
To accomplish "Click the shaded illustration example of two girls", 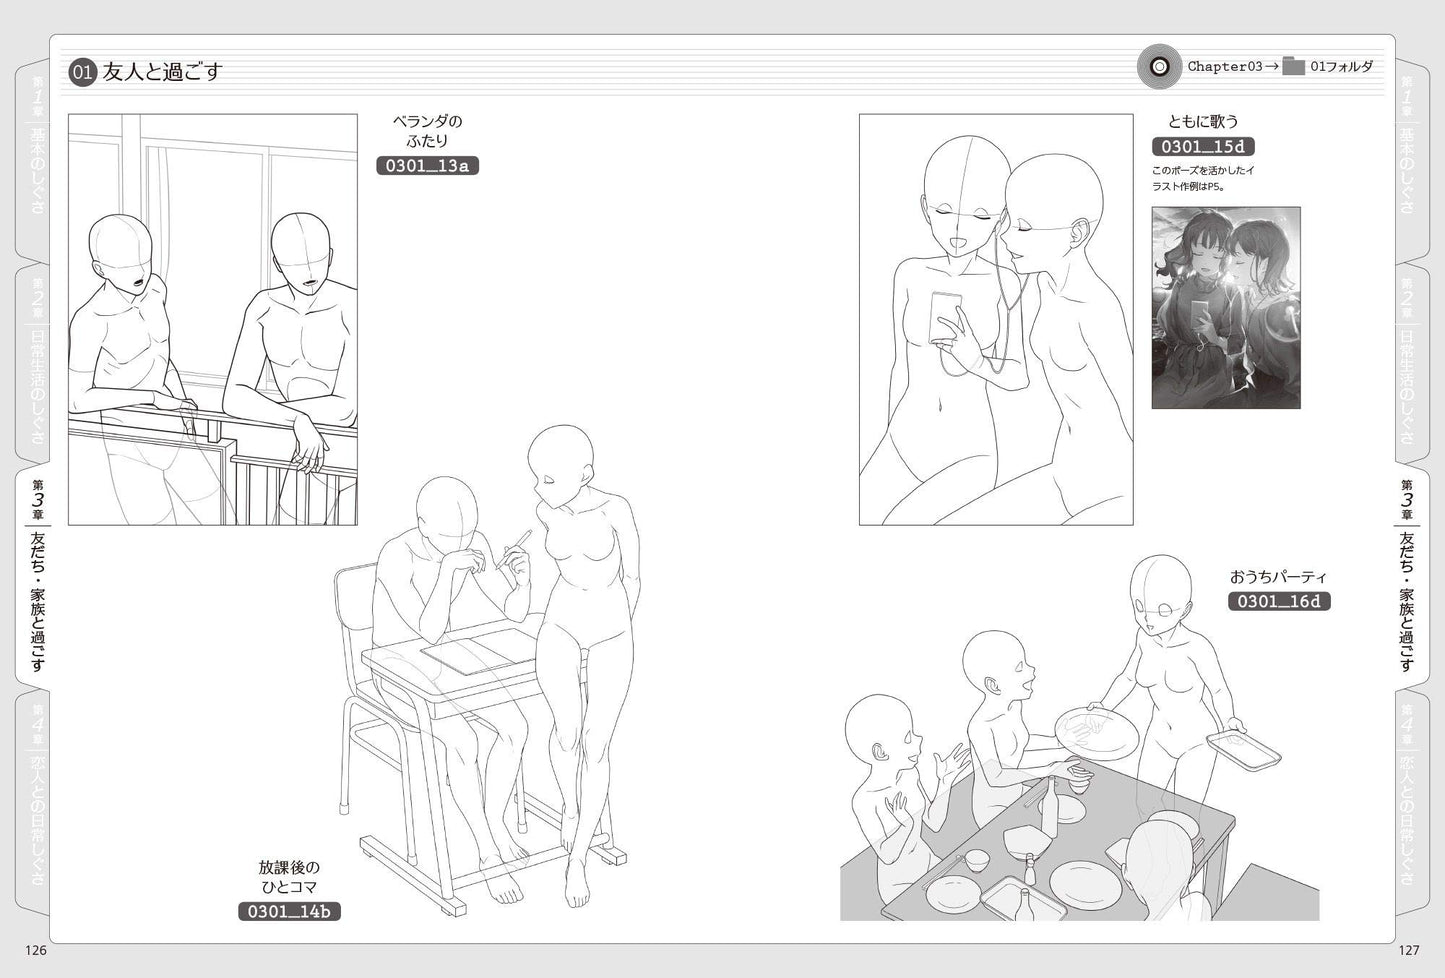I will click(1225, 307).
